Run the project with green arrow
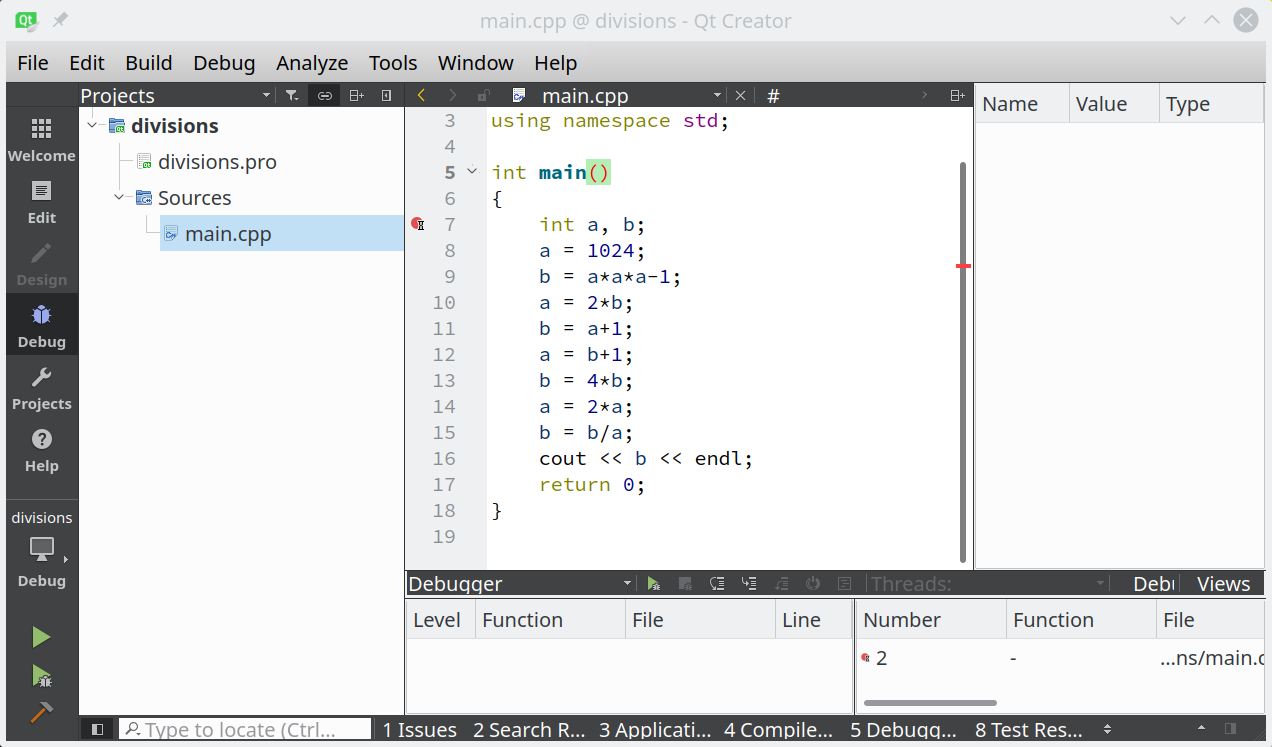Image resolution: width=1272 pixels, height=747 pixels. (x=41, y=637)
